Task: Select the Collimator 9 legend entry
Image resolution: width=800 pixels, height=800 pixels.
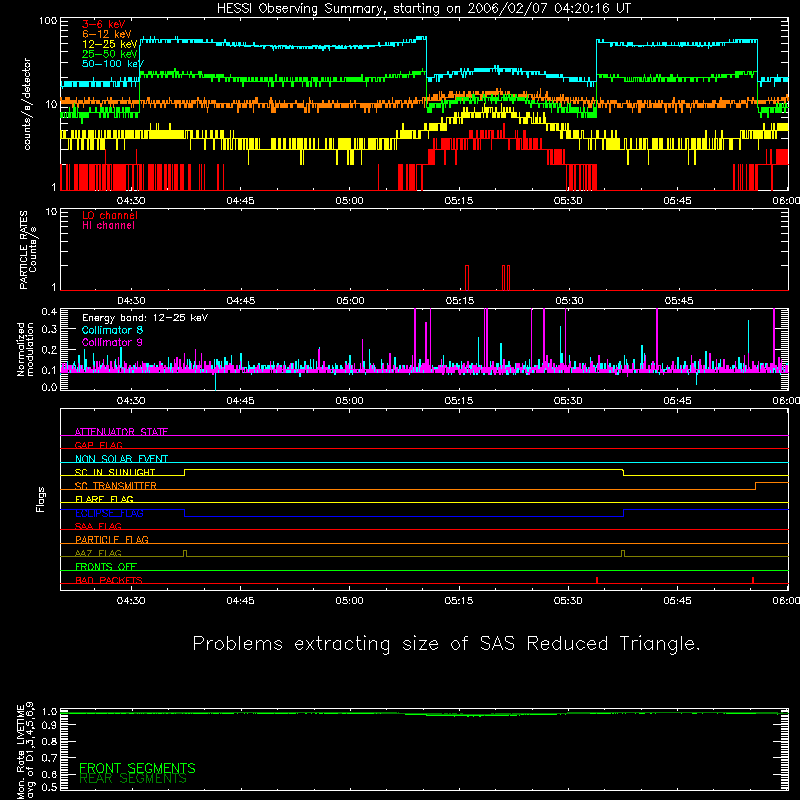Action: (112, 342)
